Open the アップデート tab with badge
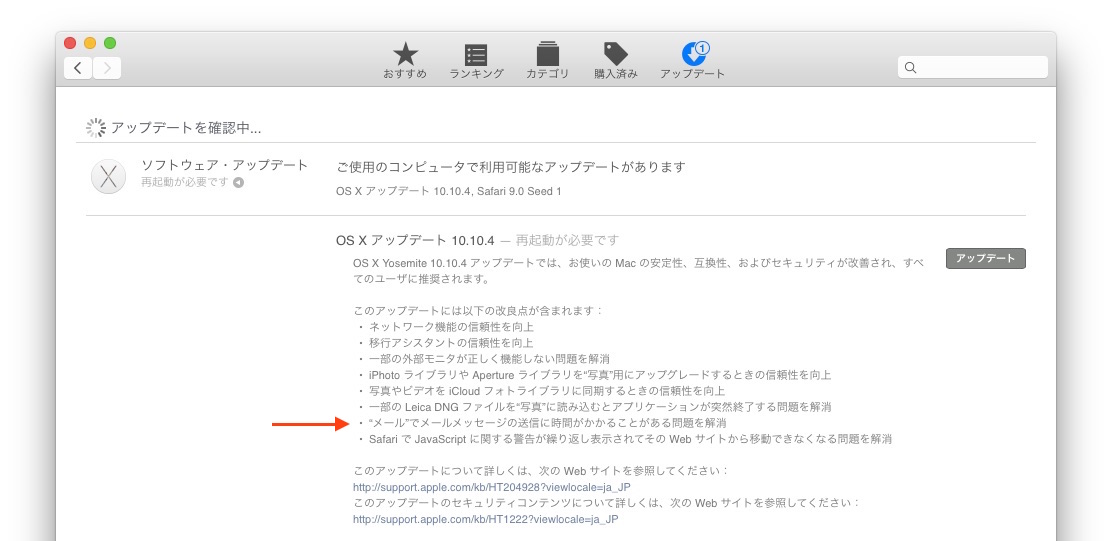 point(692,60)
